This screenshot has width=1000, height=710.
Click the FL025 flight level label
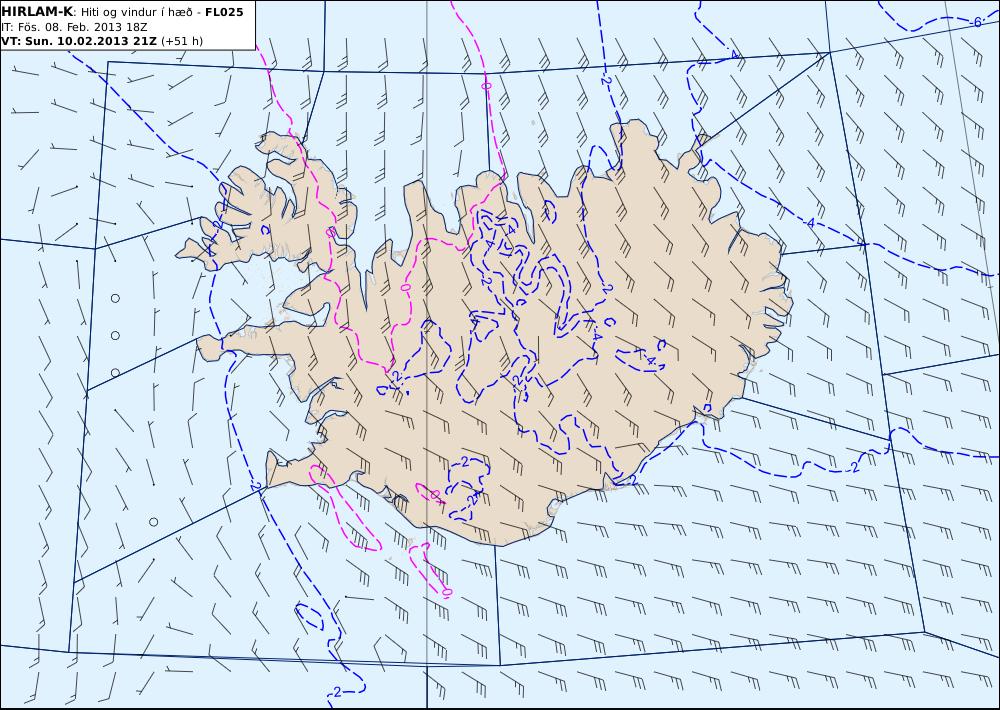point(224,12)
